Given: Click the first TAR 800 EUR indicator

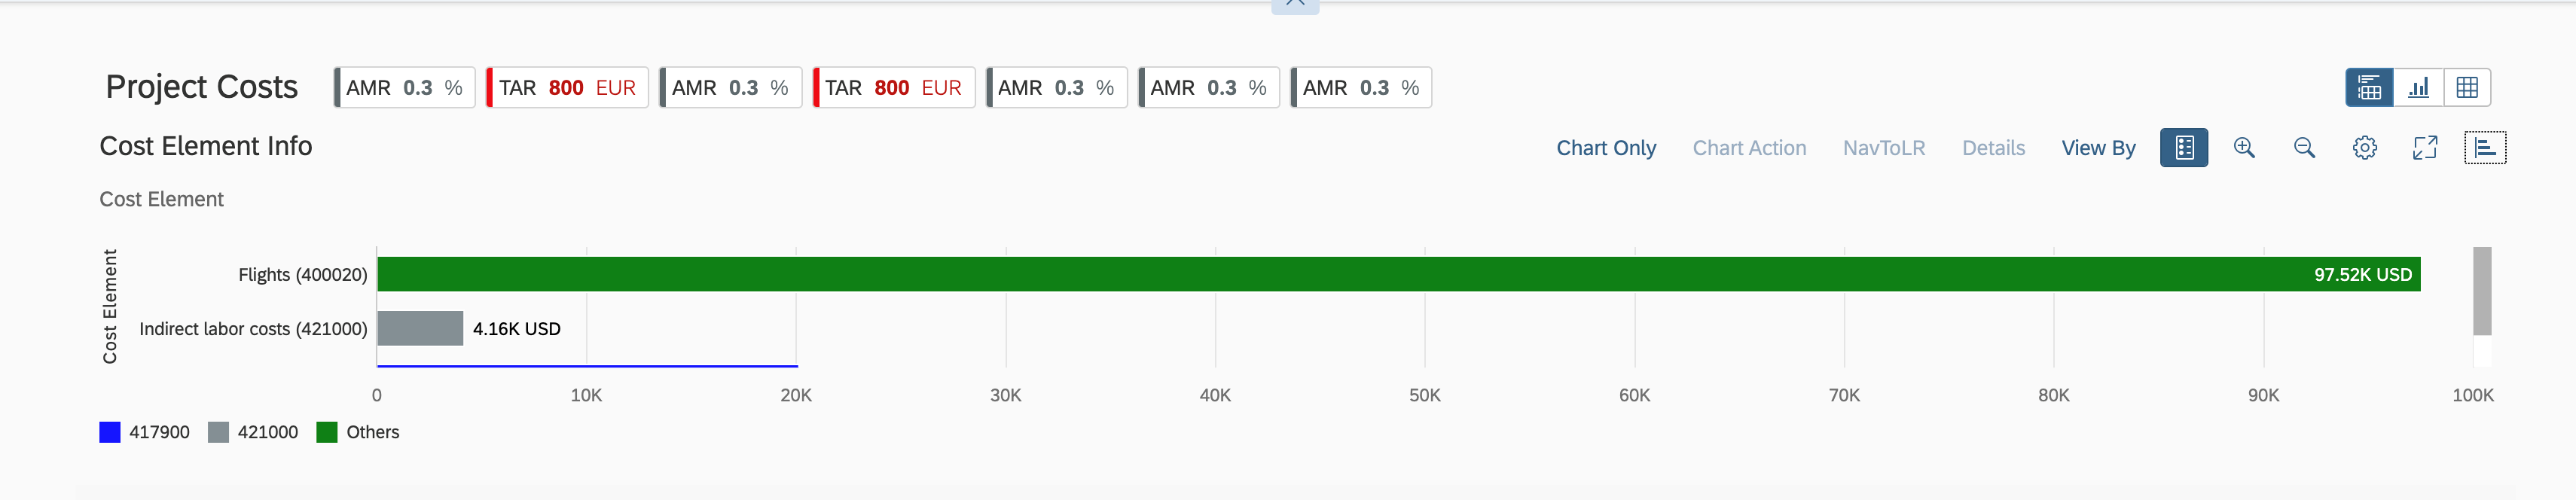Looking at the screenshot, I should pos(567,88).
